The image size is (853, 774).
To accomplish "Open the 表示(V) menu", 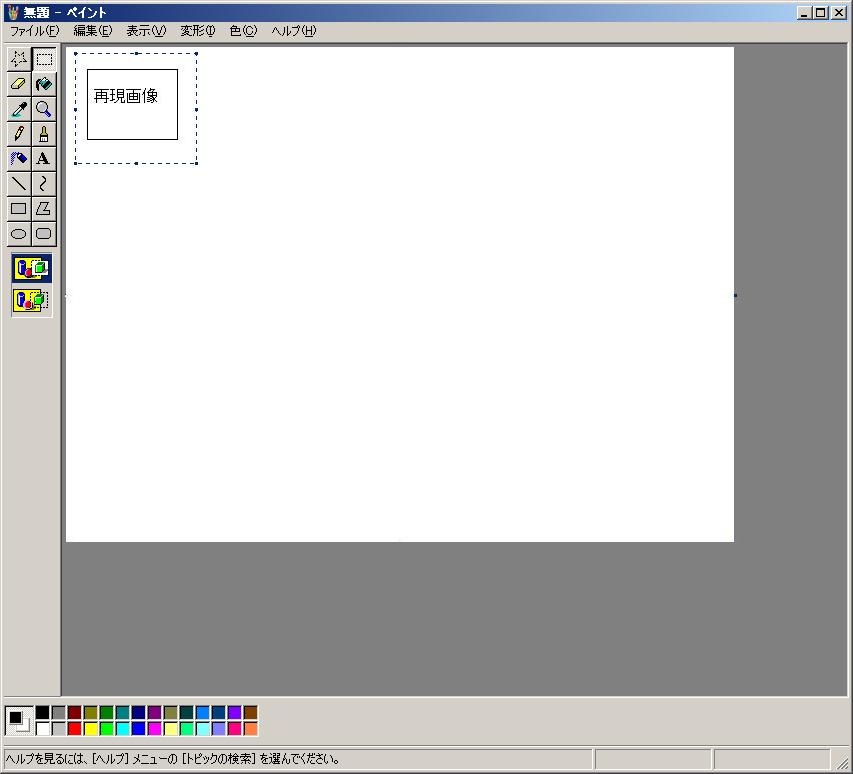I will coord(146,31).
